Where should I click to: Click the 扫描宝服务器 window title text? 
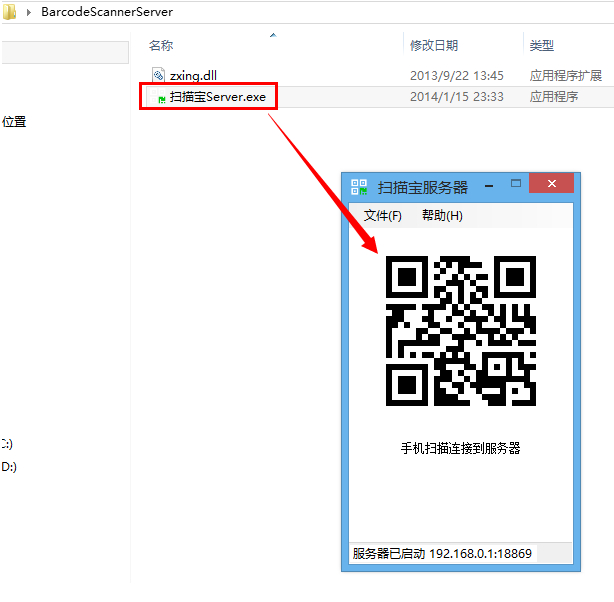click(423, 188)
